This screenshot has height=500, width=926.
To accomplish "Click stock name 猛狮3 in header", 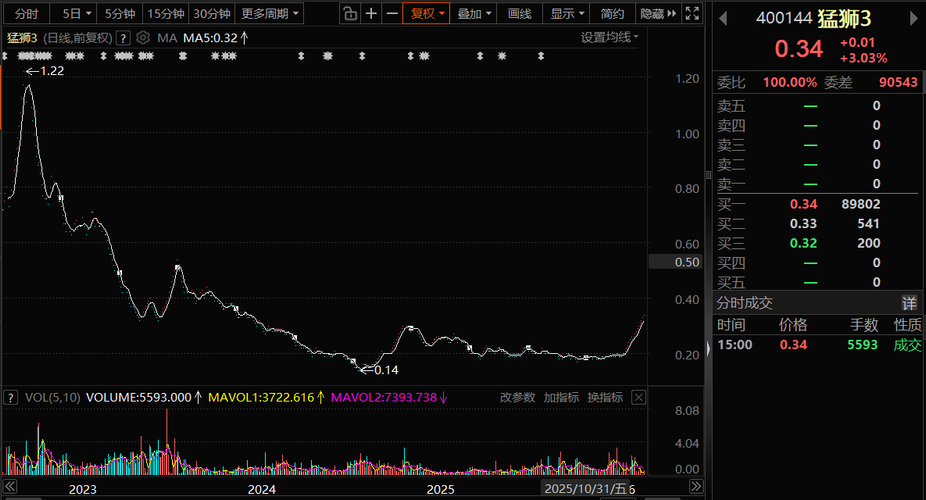I will pyautogui.click(x=845, y=19).
